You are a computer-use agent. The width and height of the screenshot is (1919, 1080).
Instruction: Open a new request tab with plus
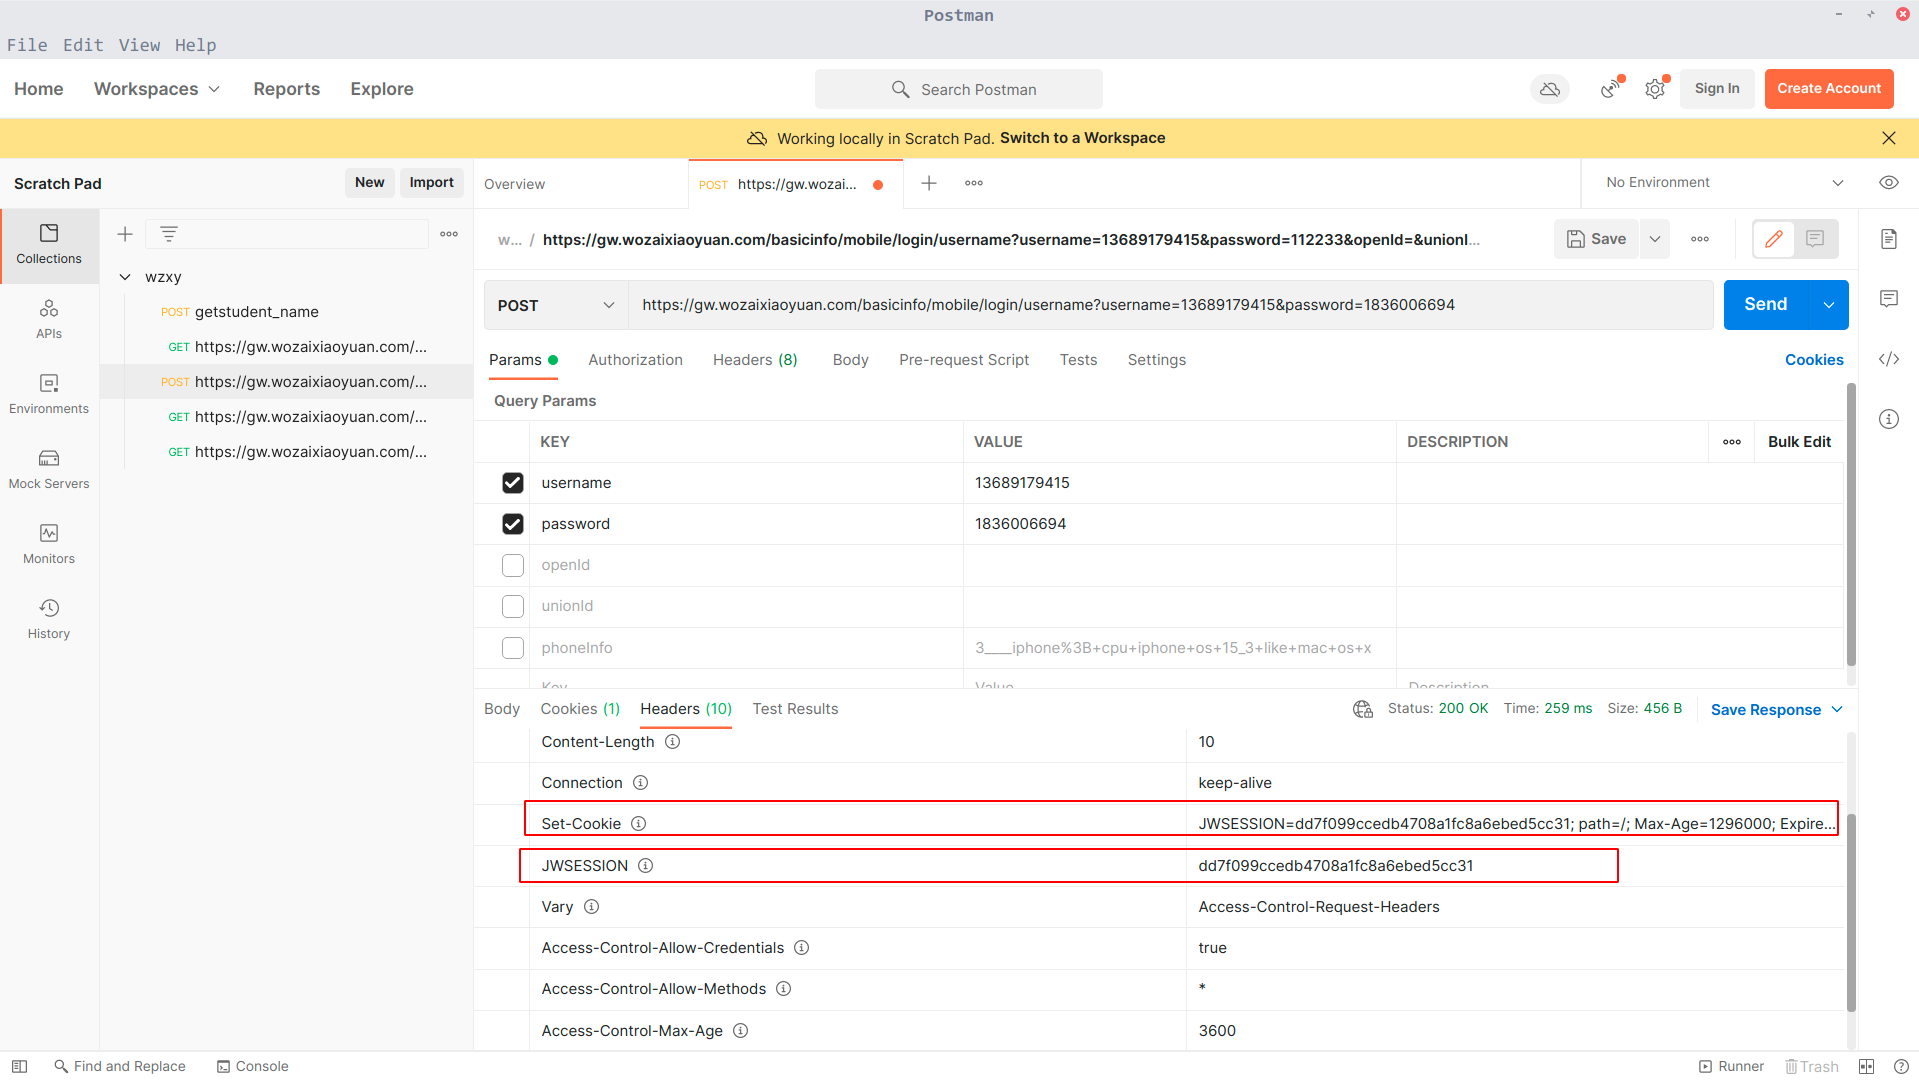[929, 183]
